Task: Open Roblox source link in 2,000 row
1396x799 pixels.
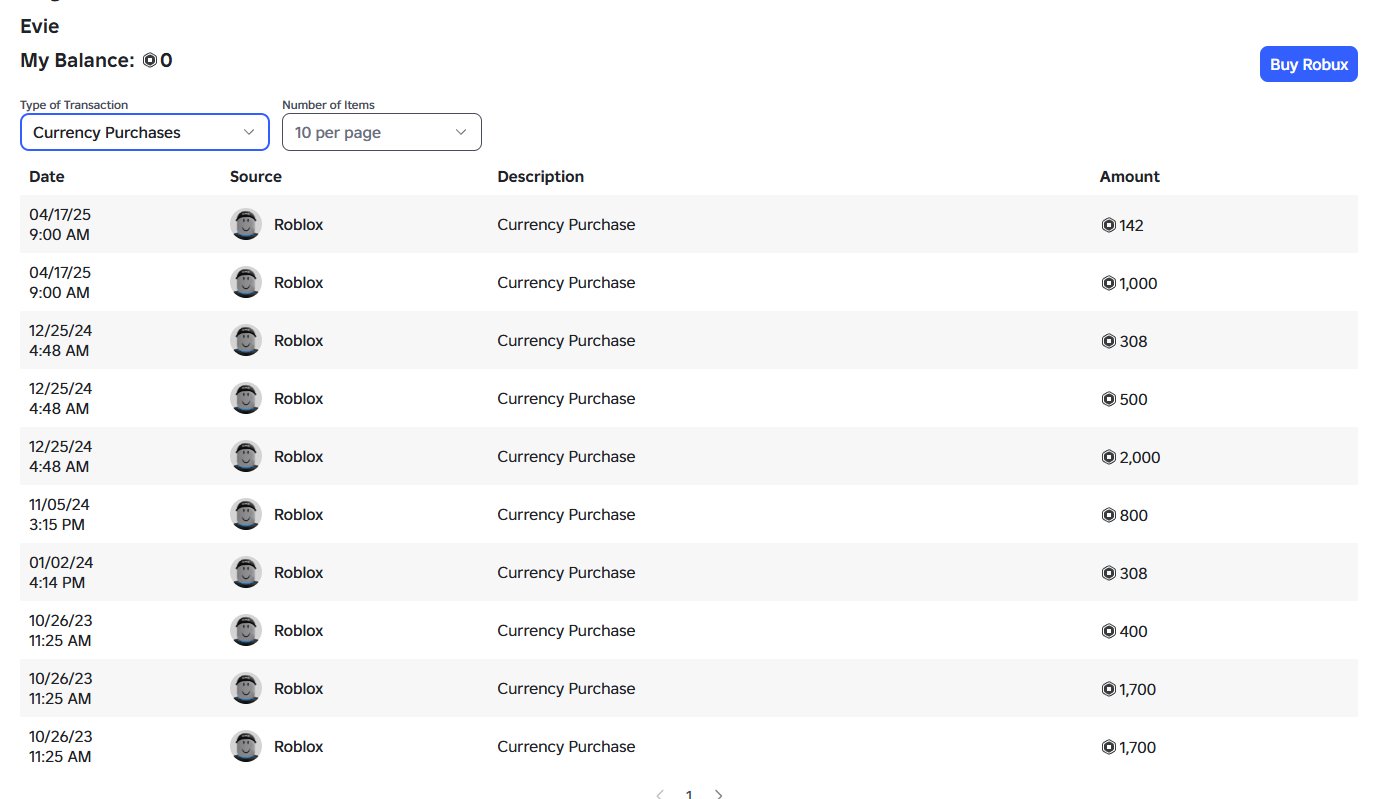Action: pos(298,457)
